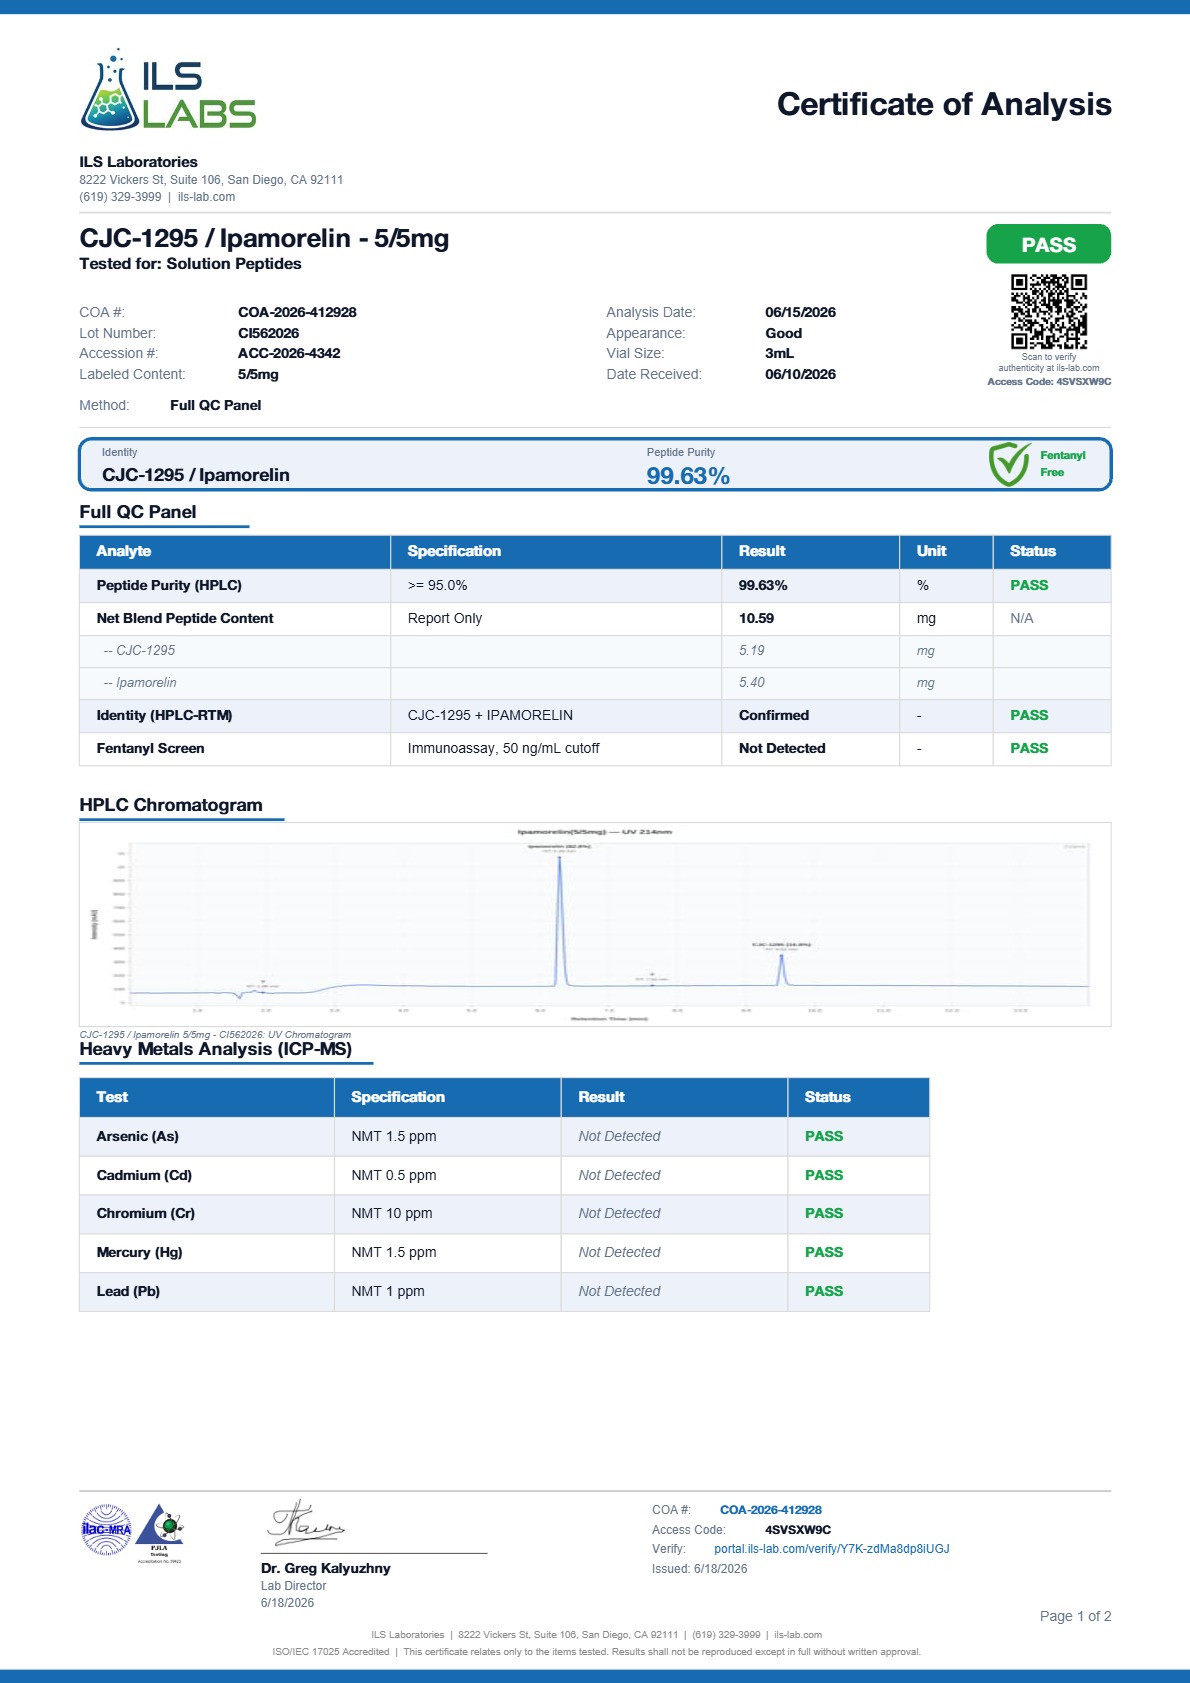
Task: Click the PASS status in Lead row
Action: (x=824, y=1291)
